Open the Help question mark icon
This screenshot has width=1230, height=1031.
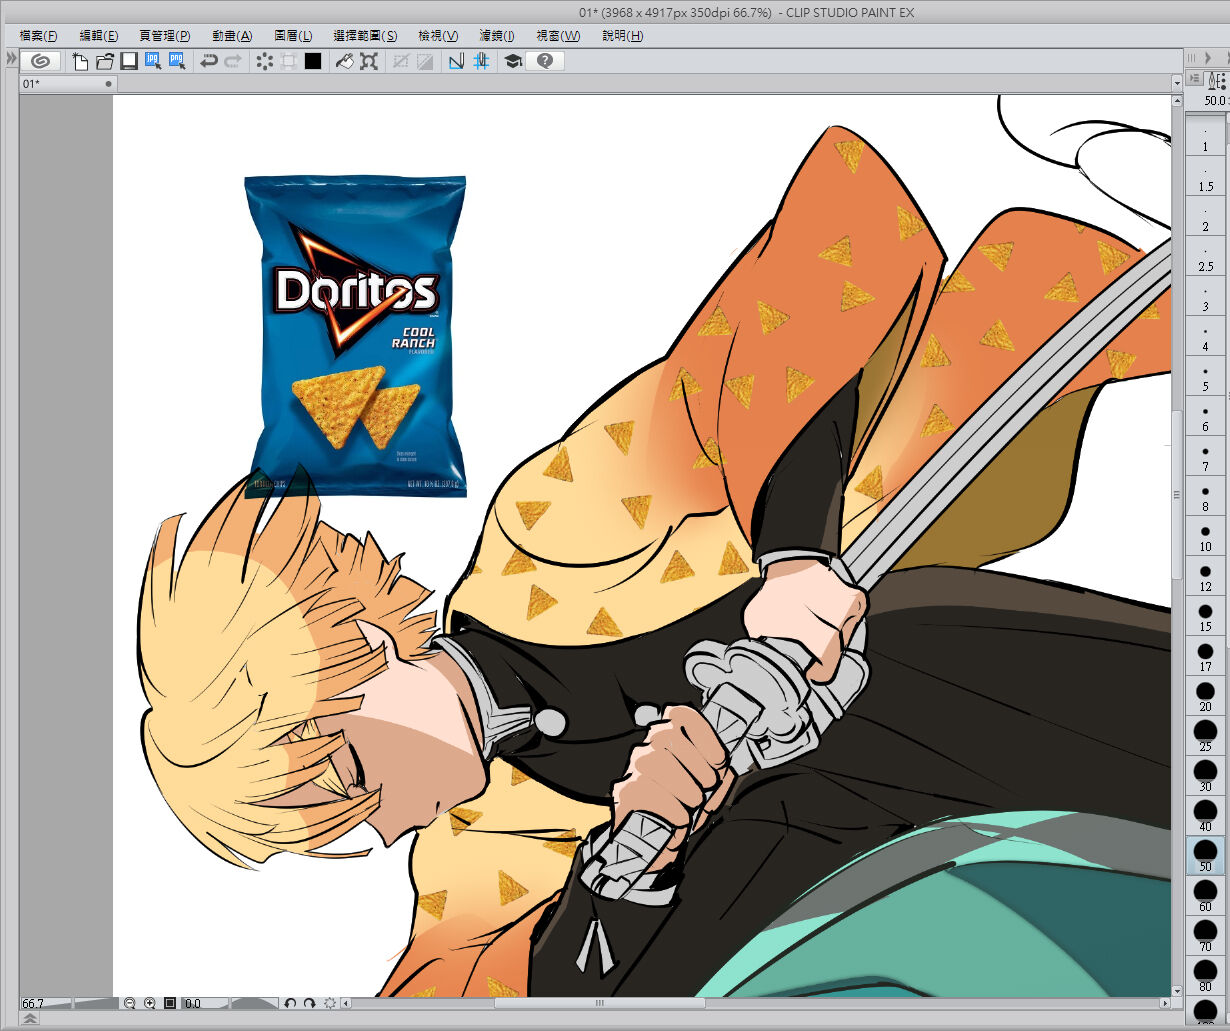tap(545, 61)
